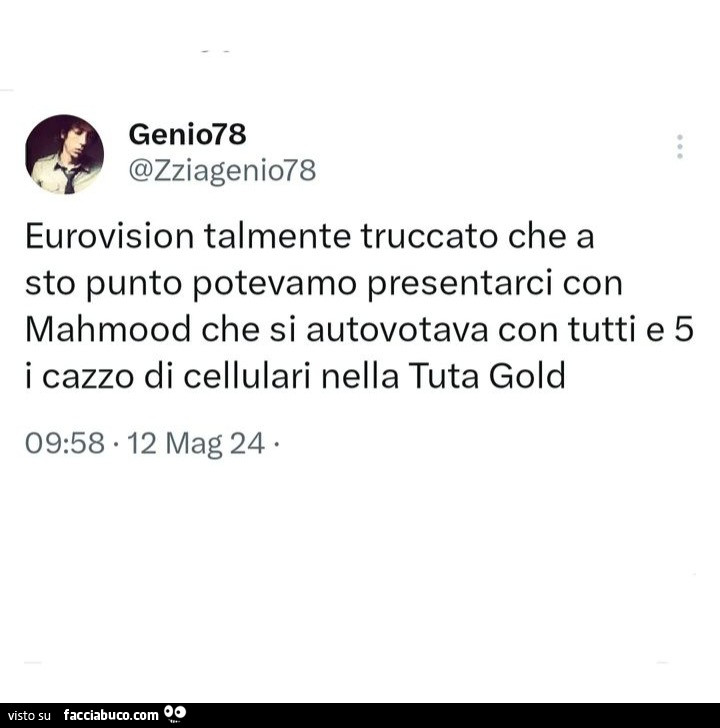720x728 pixels.
Task: Click the word talmente
Action: [277, 236]
